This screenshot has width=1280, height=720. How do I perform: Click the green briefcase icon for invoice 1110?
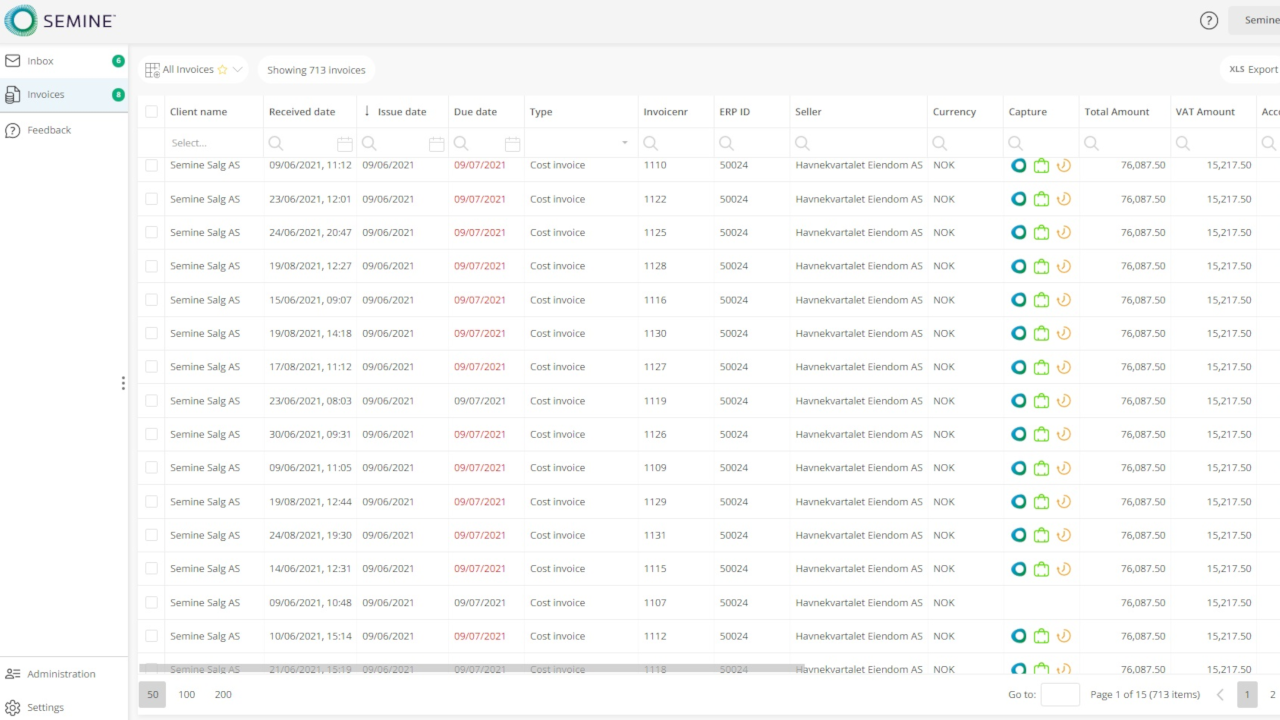(x=1041, y=165)
